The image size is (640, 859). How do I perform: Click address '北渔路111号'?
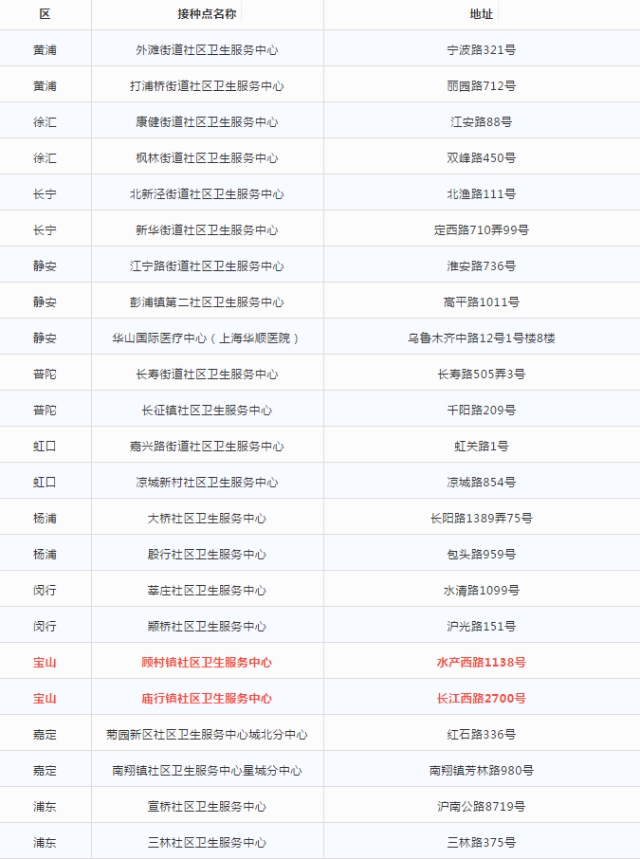(481, 194)
